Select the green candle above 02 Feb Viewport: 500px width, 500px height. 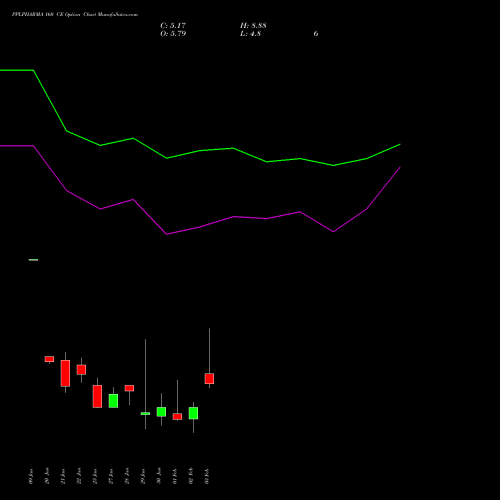(x=193, y=413)
